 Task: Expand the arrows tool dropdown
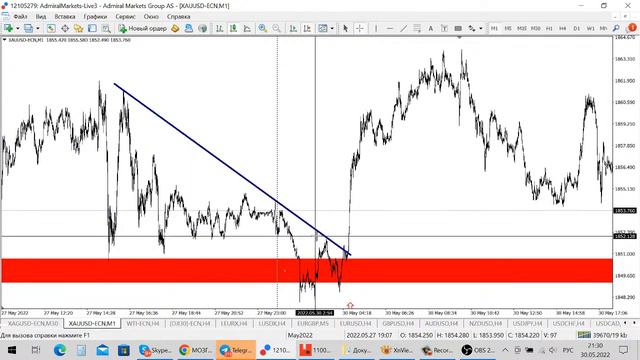pos(481,28)
